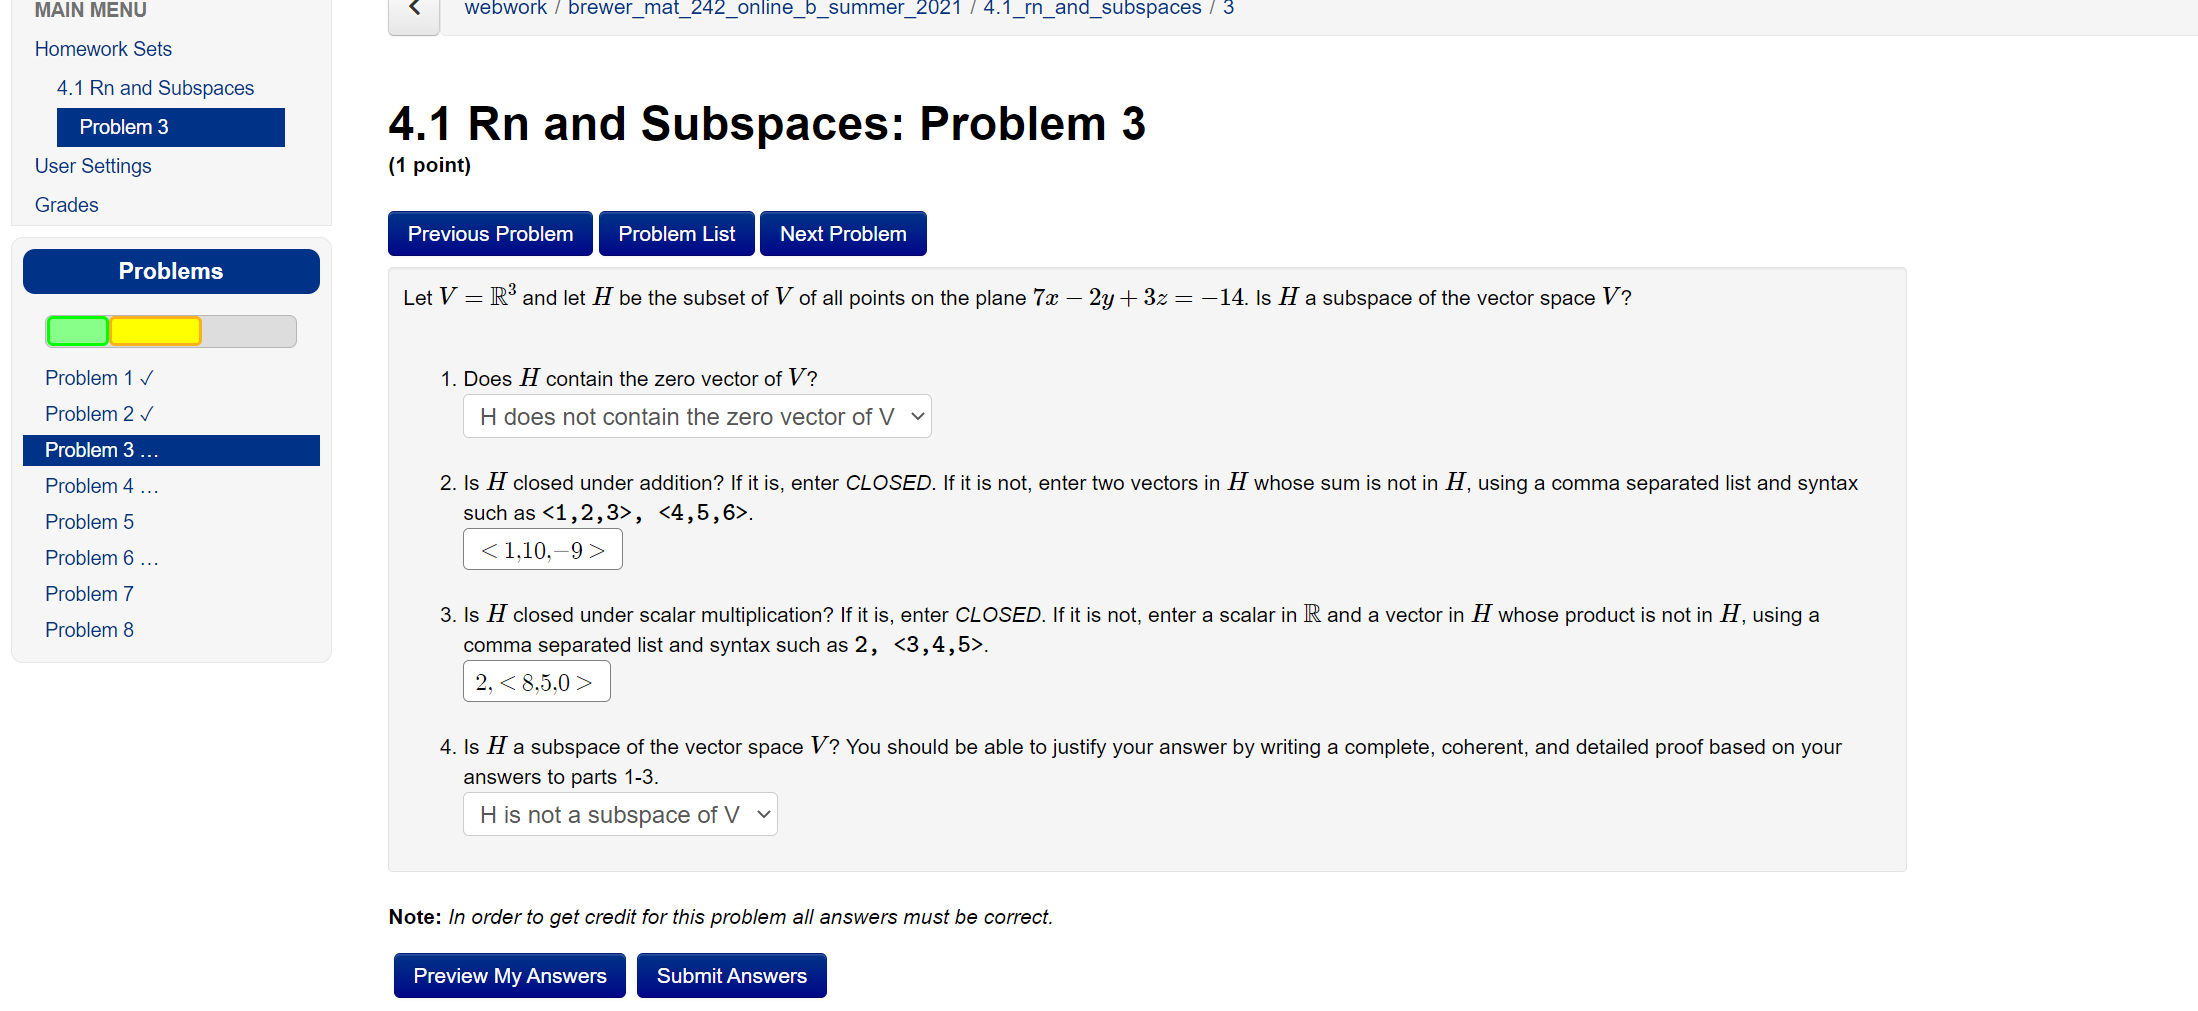Click the back chevron in the breadcrumb bar
The image size is (2198, 1011).
413,10
